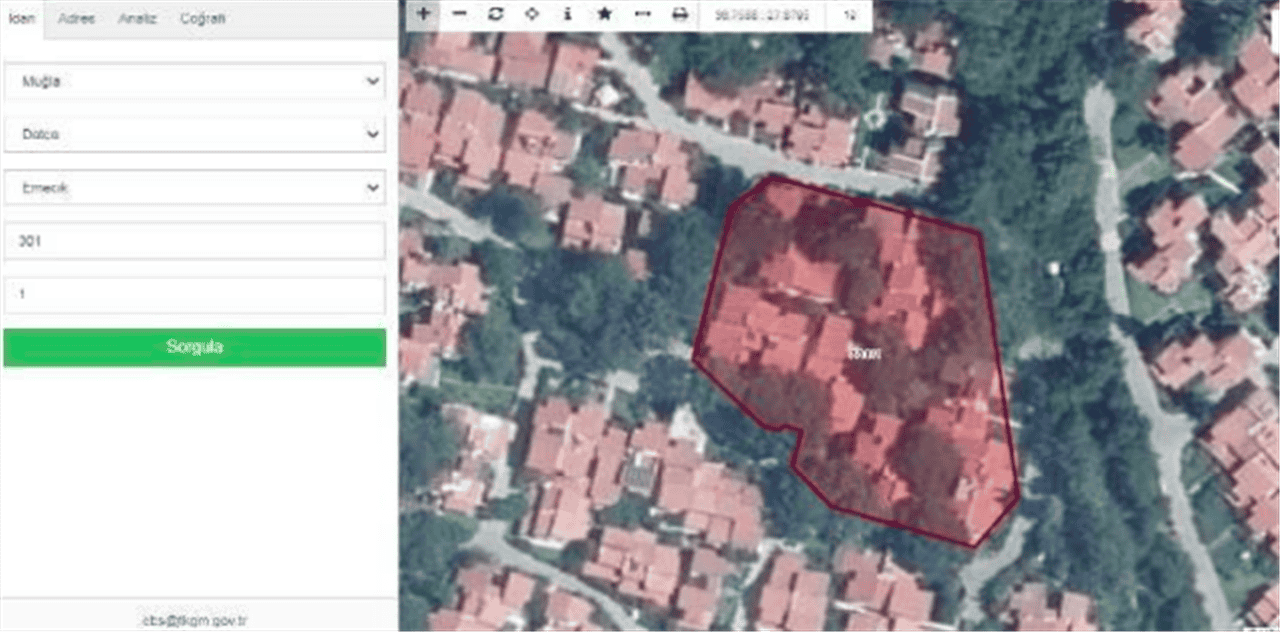Switch to the Adres tab
This screenshot has height=632, width=1280.
tap(76, 19)
